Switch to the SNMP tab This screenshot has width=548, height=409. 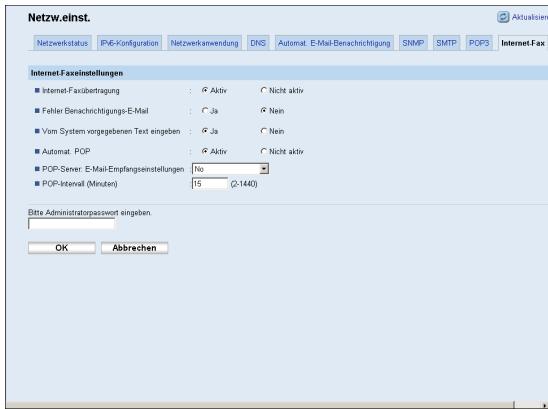point(413,43)
